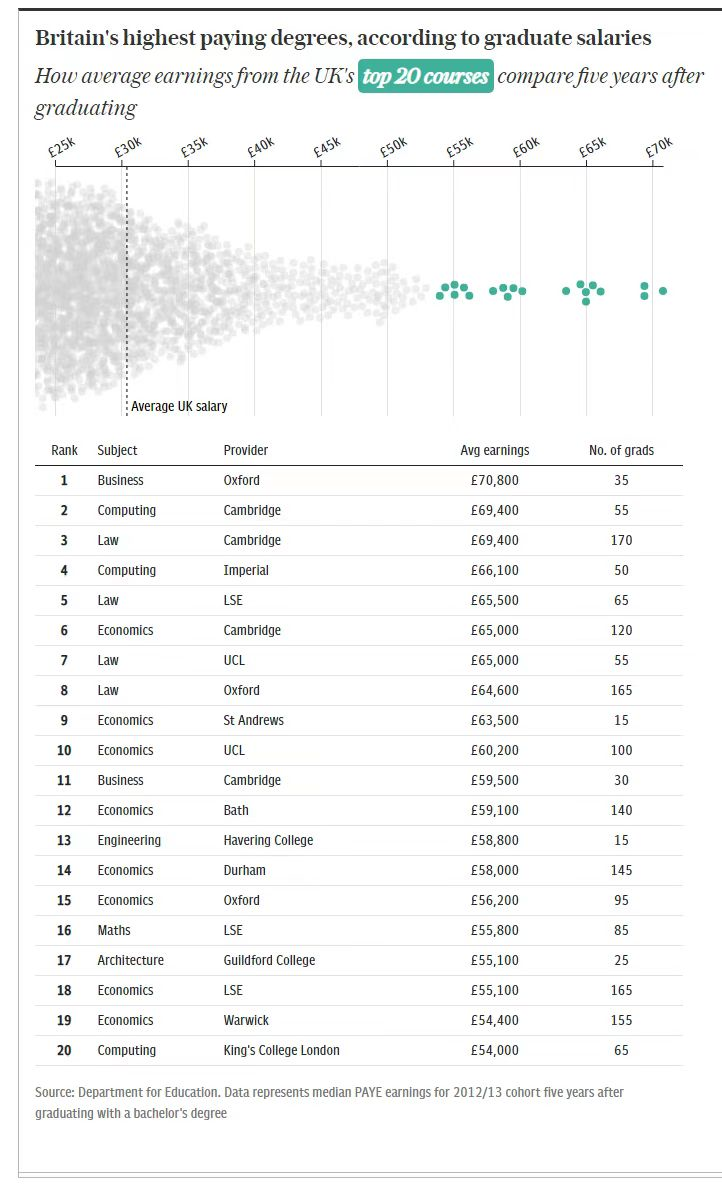The image size is (722, 1186).
Task: Select the 'Subject' column header
Action: 117,450
